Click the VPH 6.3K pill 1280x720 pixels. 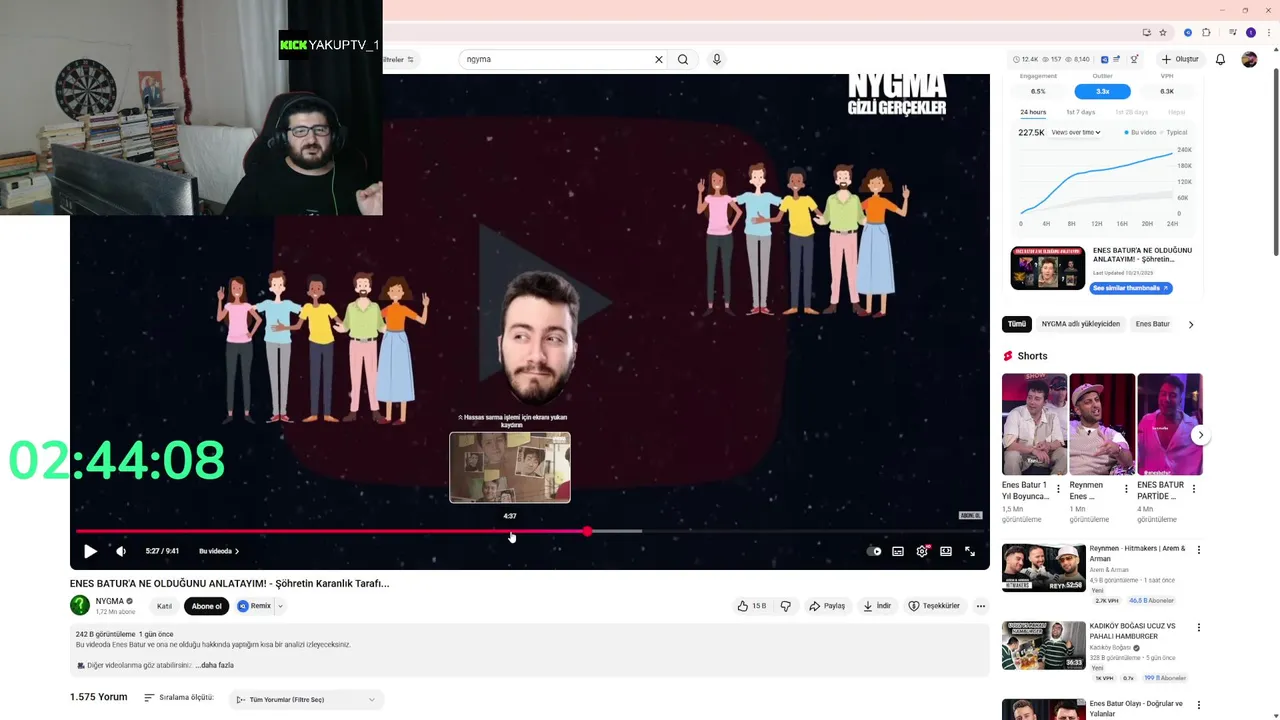(1167, 91)
